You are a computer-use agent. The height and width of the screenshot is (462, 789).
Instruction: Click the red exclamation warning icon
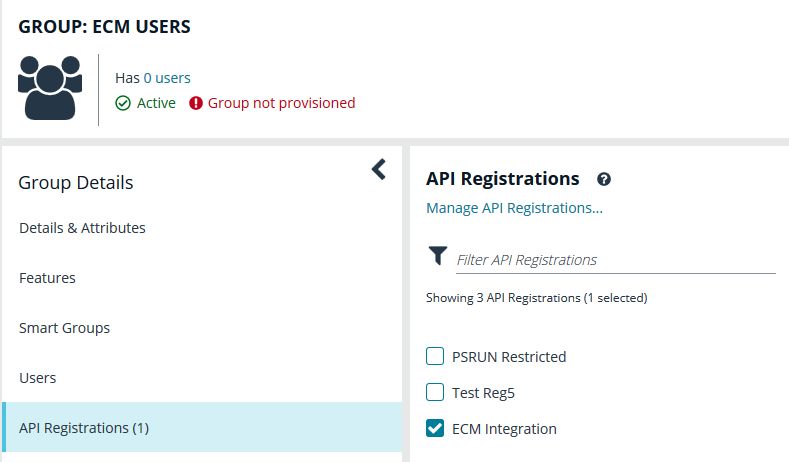click(196, 103)
